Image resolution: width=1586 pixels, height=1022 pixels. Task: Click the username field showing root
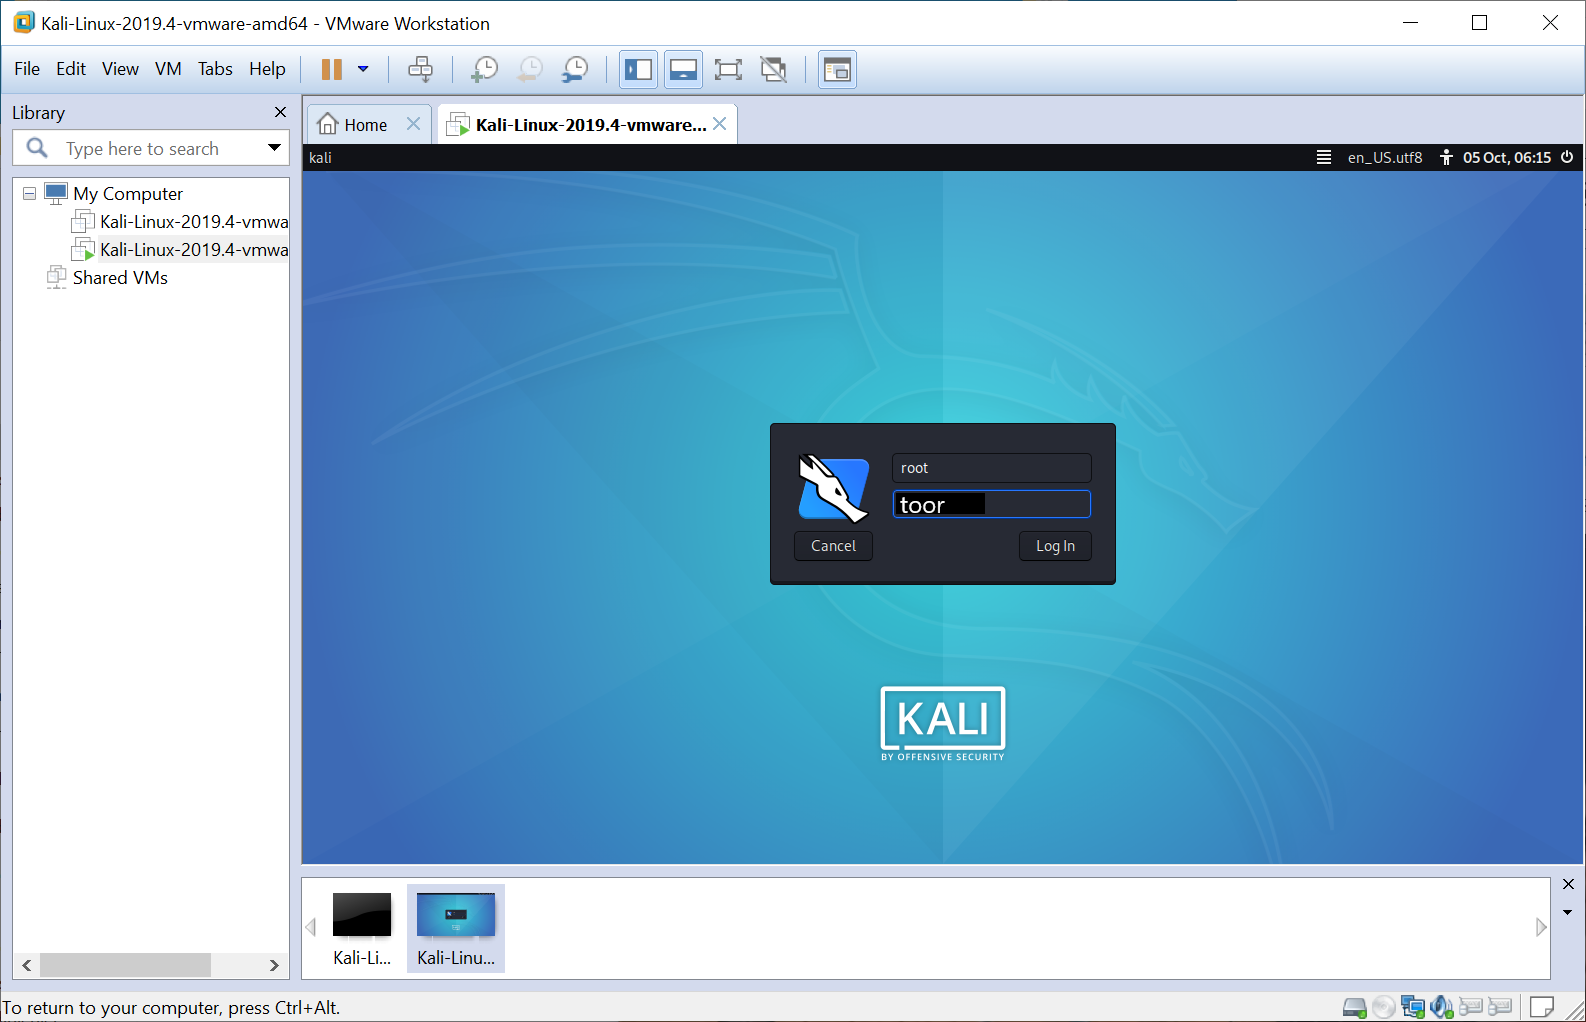tap(991, 468)
